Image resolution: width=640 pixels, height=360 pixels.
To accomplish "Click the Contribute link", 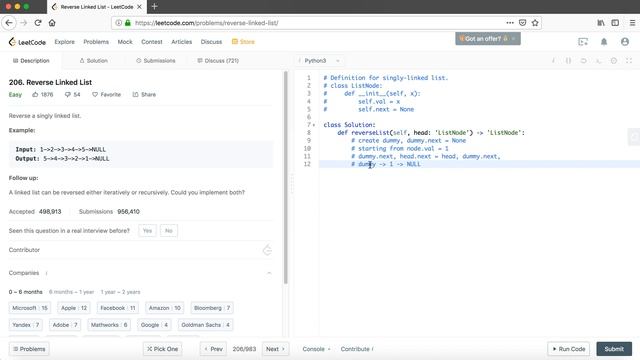I will [357, 349].
